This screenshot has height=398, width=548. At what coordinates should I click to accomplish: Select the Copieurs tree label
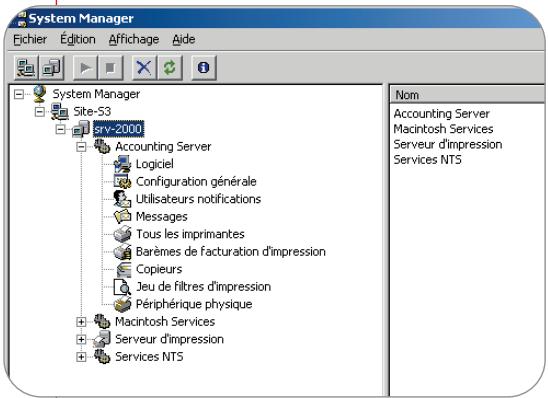click(159, 269)
